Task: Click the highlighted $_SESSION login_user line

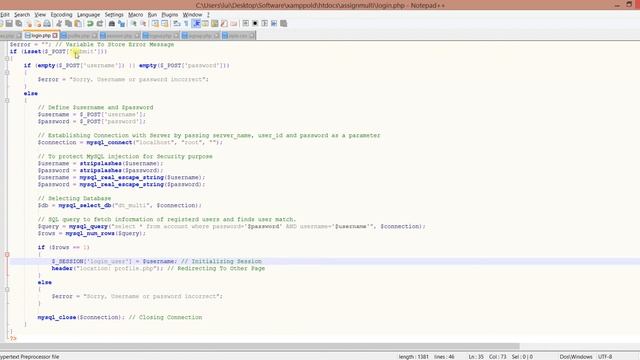Action: click(324, 261)
